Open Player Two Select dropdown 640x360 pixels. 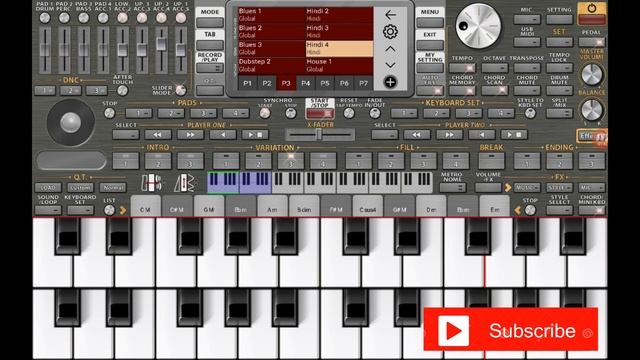[x=384, y=134]
